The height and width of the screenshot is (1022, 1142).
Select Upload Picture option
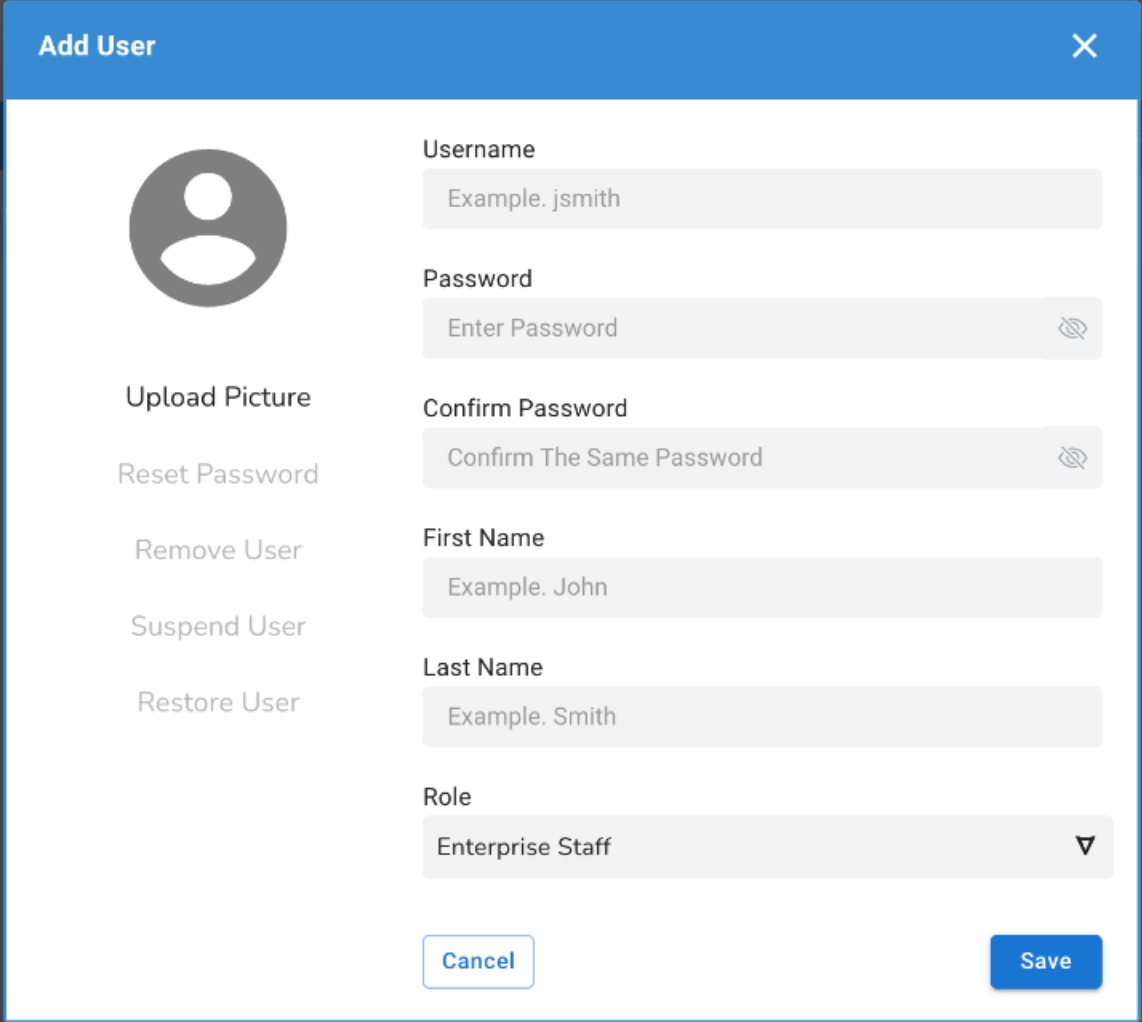(218, 397)
